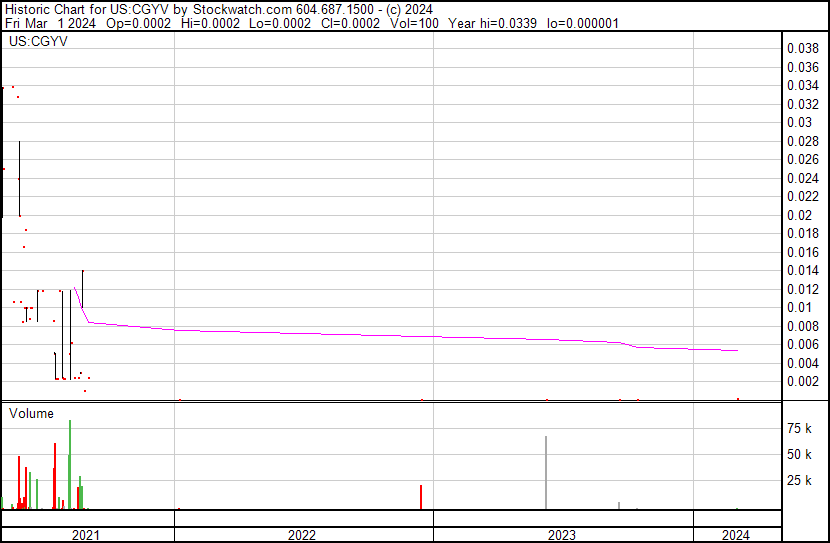Click the 0.038 price axis label
The image size is (830, 543).
point(802,48)
